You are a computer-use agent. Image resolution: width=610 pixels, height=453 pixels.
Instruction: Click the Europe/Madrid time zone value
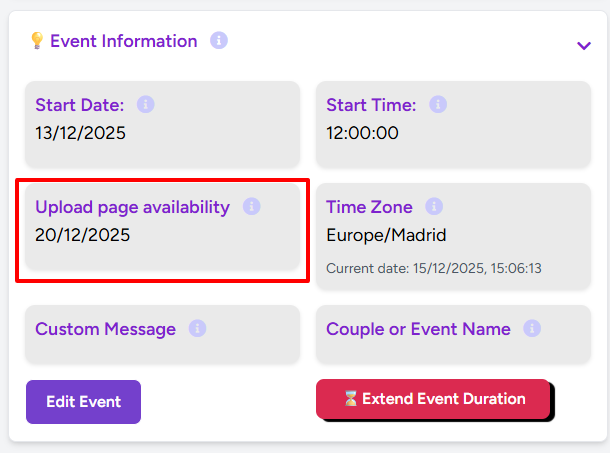click(386, 236)
